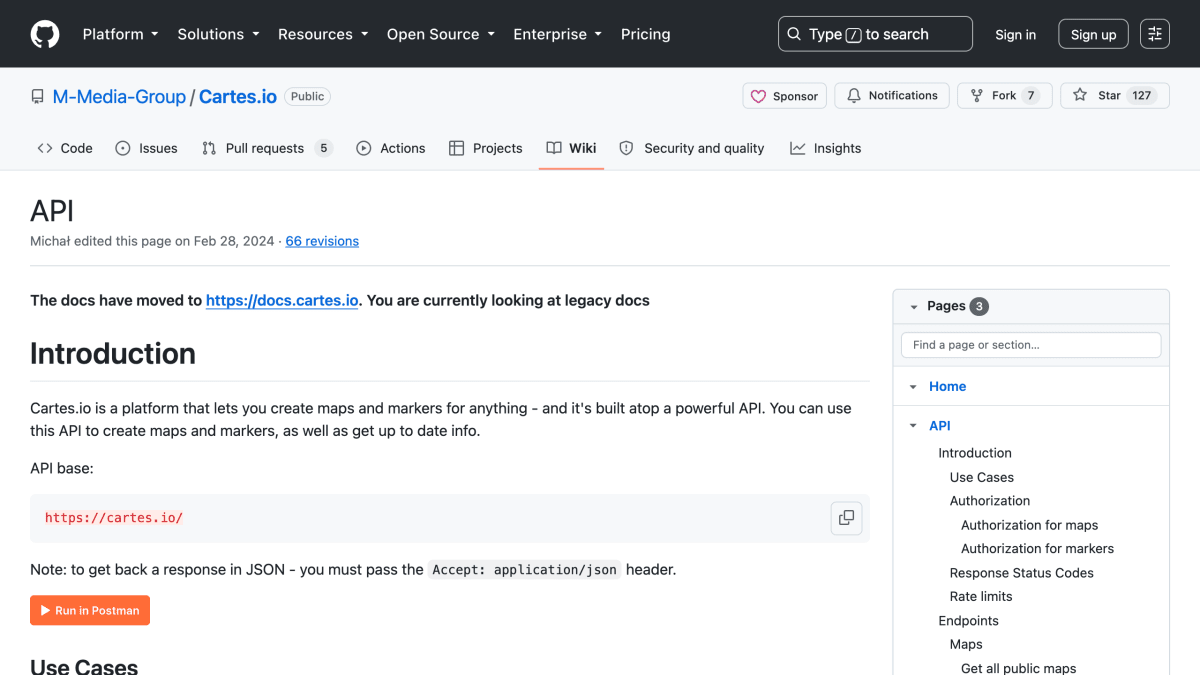The height and width of the screenshot is (675, 1200).
Task: Click the heart icon on Sponsor
Action: point(759,96)
